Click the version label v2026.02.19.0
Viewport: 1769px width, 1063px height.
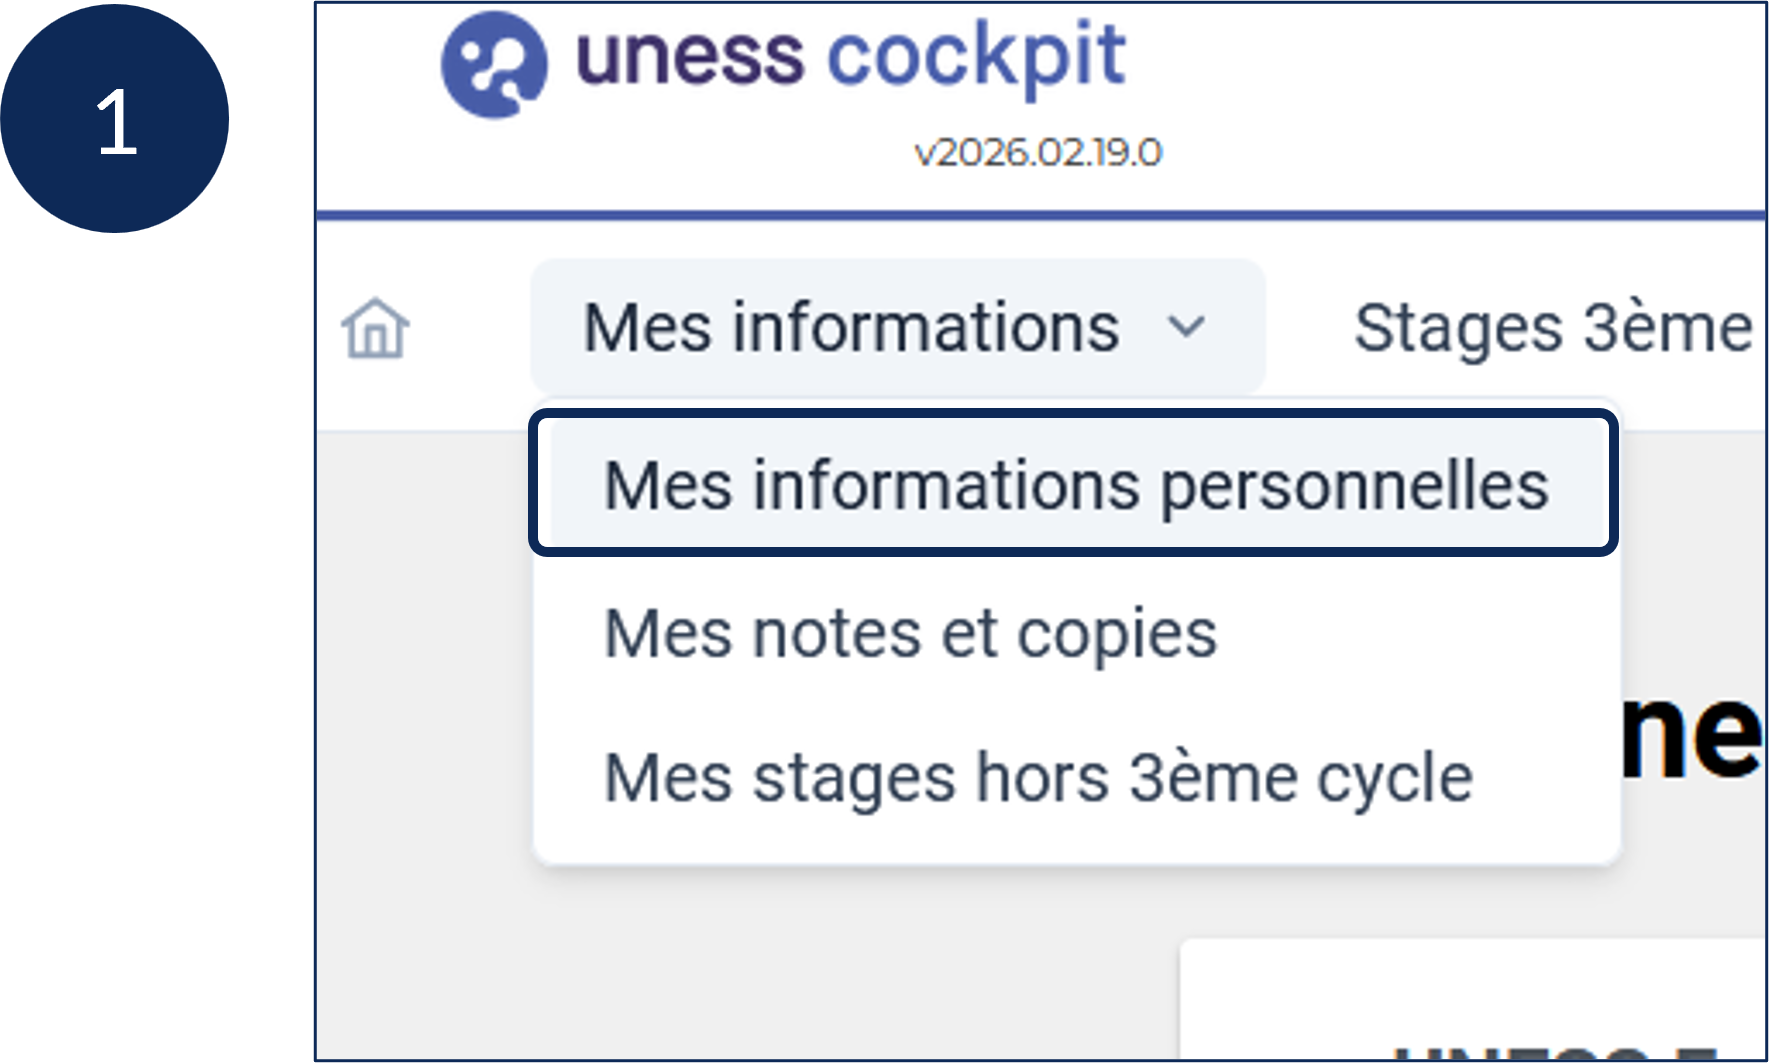point(1038,152)
